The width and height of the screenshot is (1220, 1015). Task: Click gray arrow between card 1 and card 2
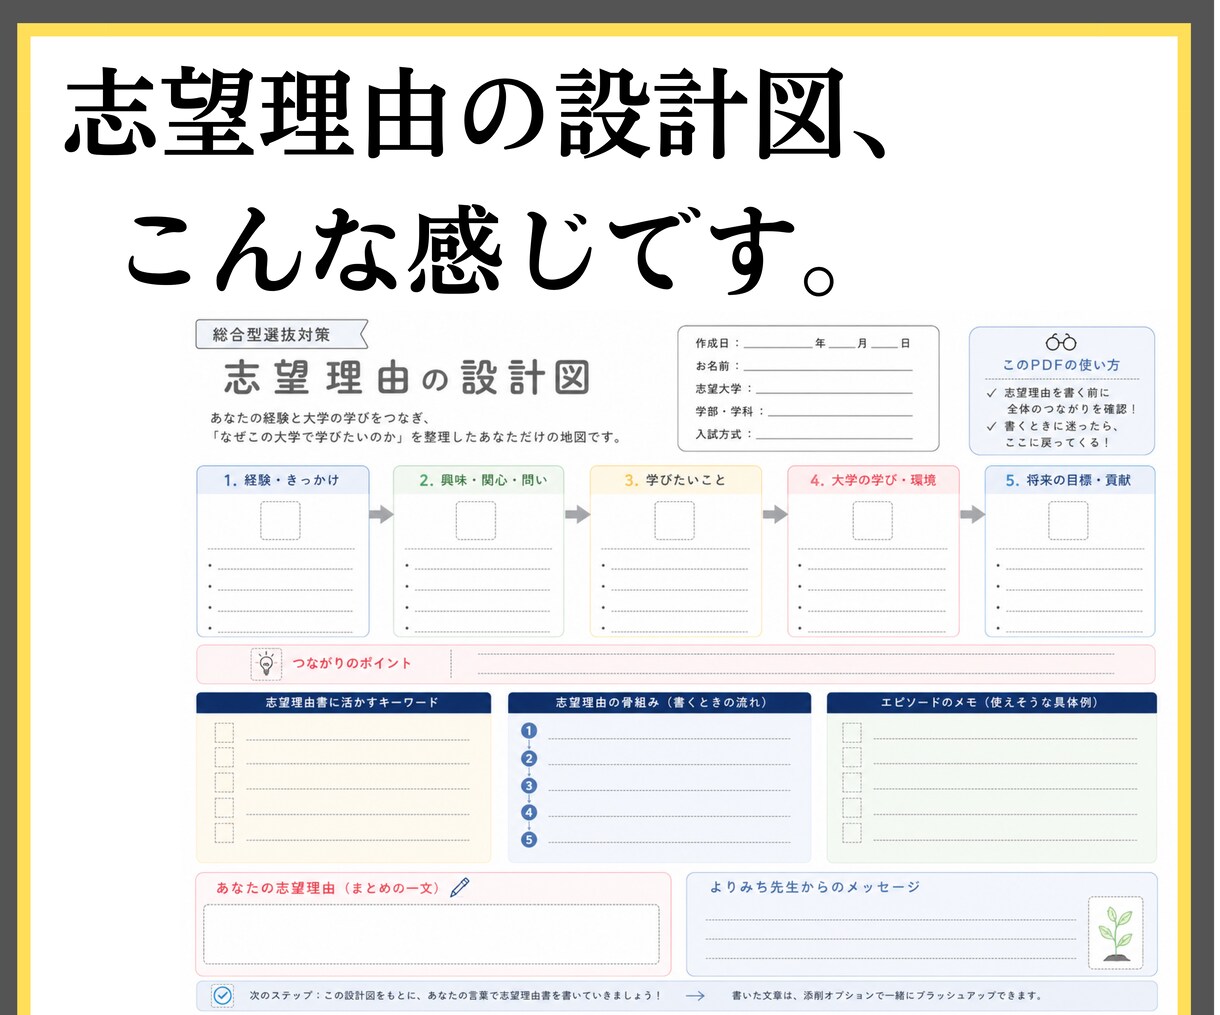pyautogui.click(x=381, y=514)
